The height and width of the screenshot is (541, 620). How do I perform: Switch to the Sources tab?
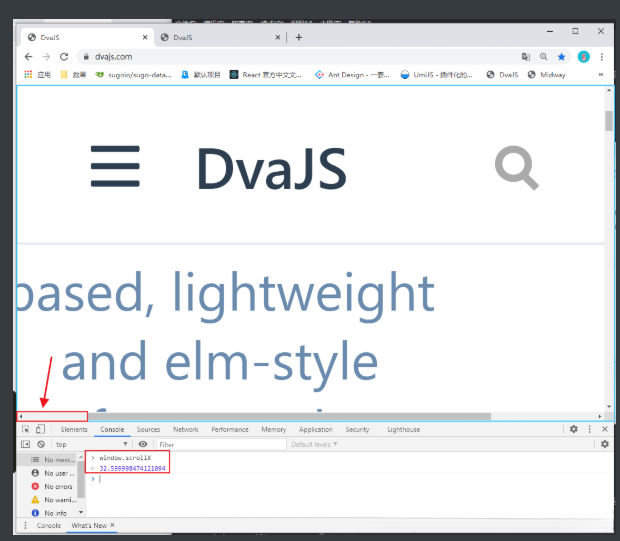148,429
